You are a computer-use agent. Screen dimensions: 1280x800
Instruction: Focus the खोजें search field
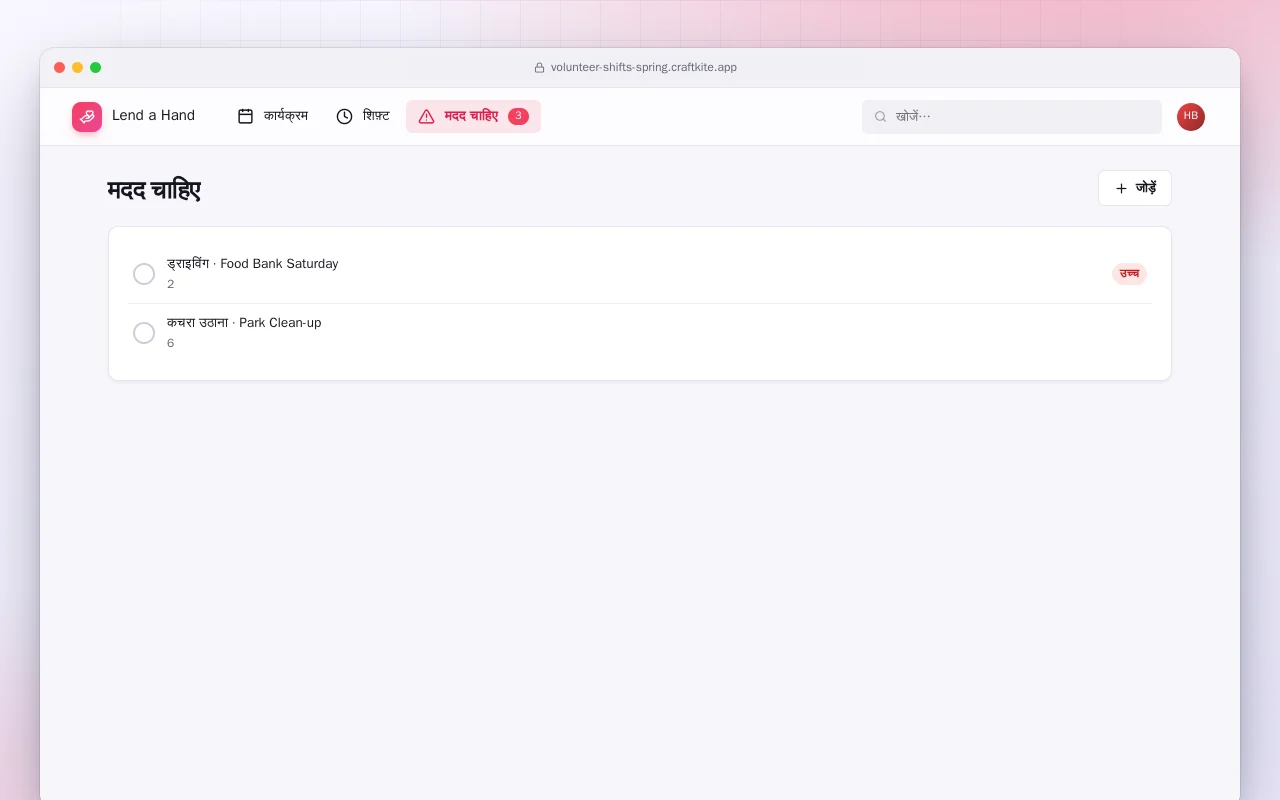[x=1012, y=117]
